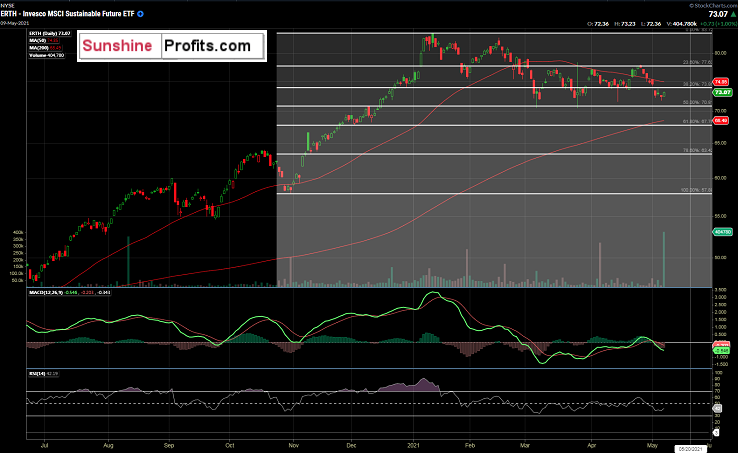Screen dimensions: 738x453
Task: Click the tall green volume bar in May
Action: click(664, 259)
